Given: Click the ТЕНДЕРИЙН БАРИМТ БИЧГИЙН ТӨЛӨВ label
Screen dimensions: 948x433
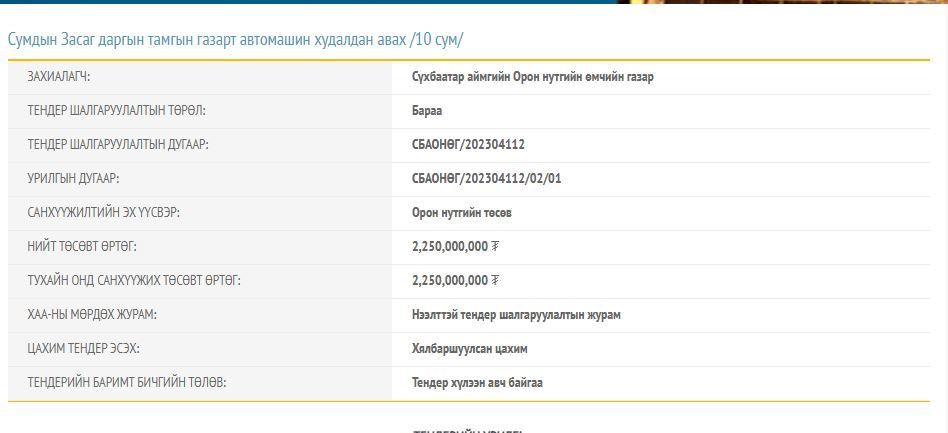Looking at the screenshot, I should [126, 383].
